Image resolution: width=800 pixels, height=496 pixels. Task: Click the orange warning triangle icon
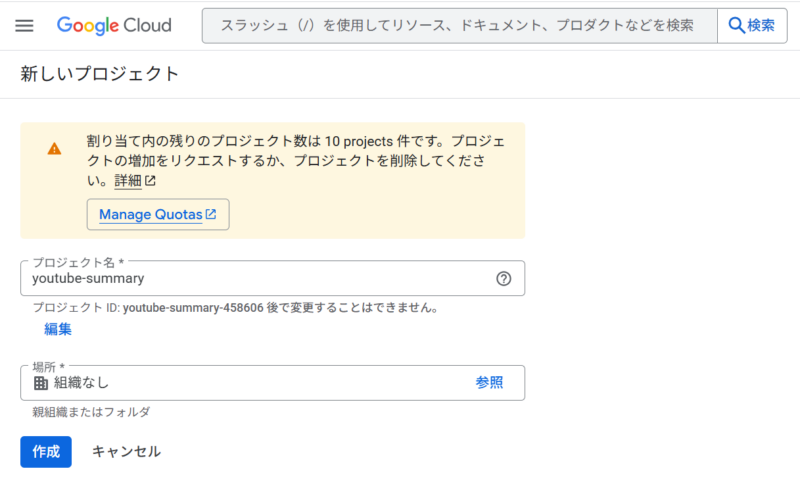coord(54,149)
